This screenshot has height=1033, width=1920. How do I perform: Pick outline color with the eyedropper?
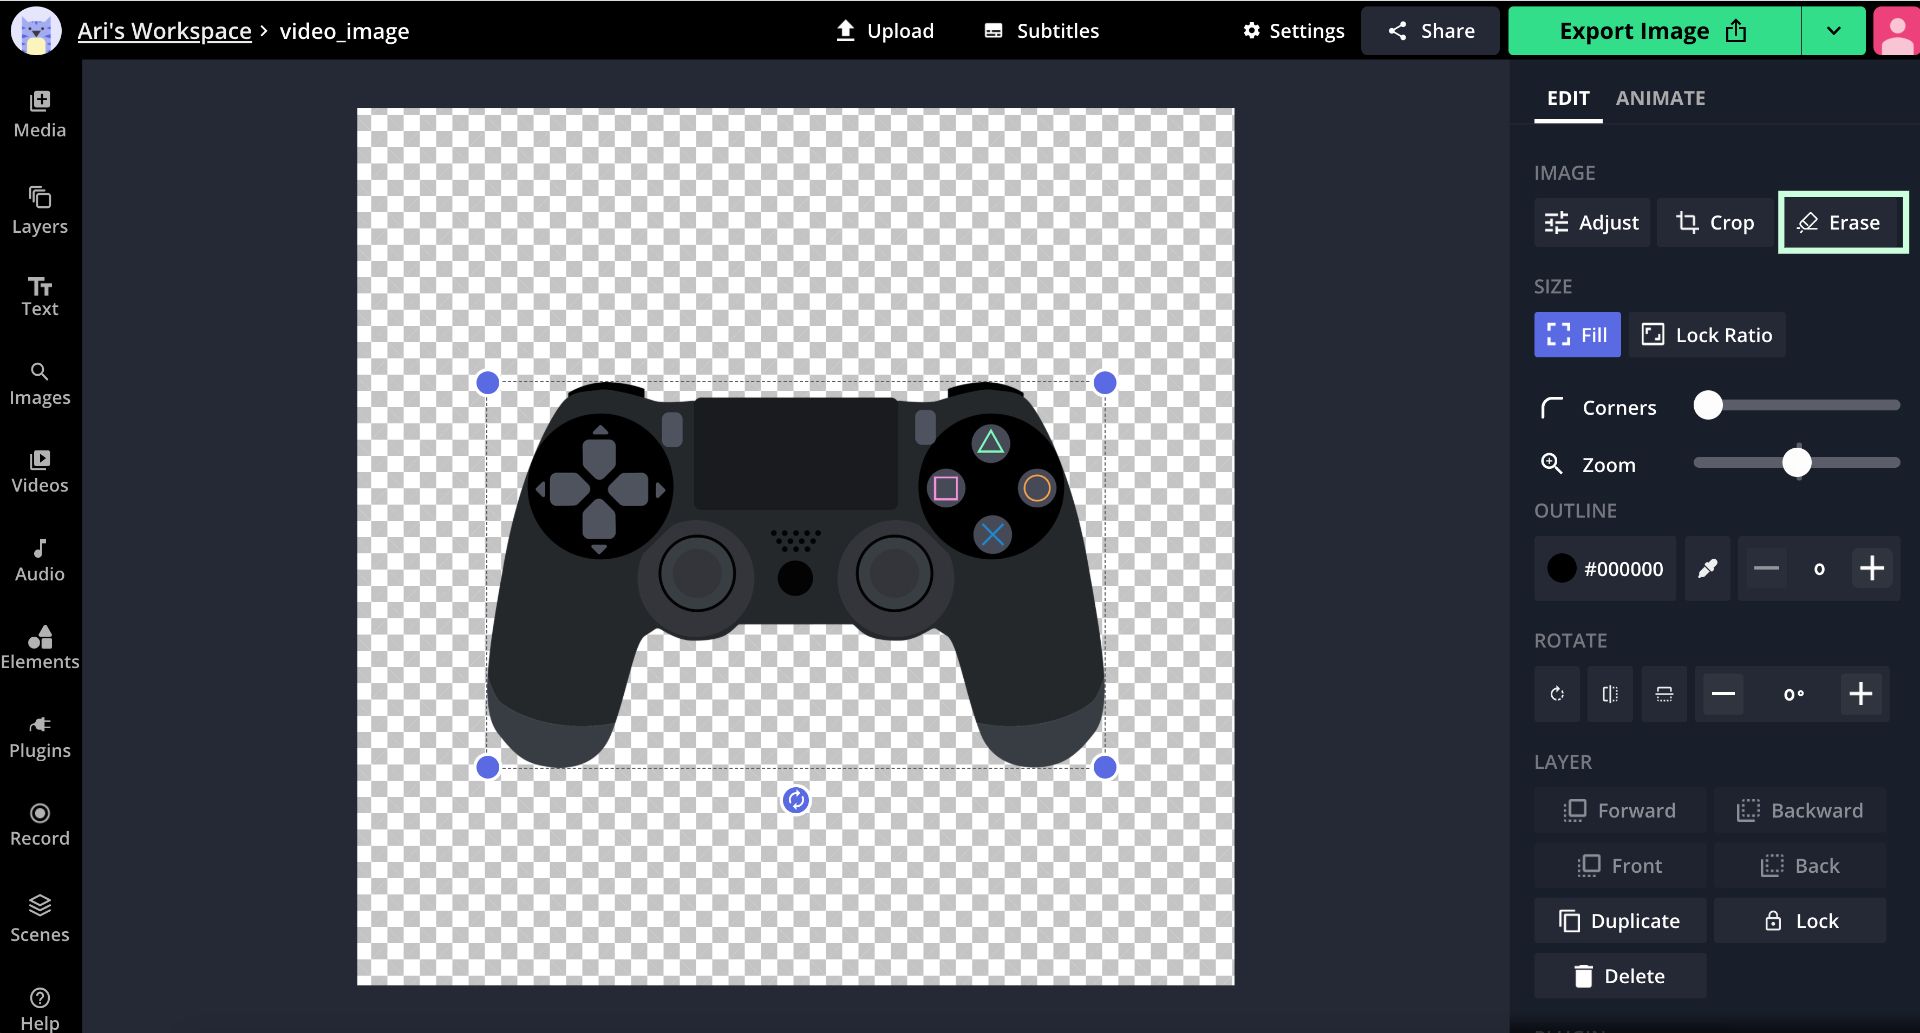pos(1708,569)
